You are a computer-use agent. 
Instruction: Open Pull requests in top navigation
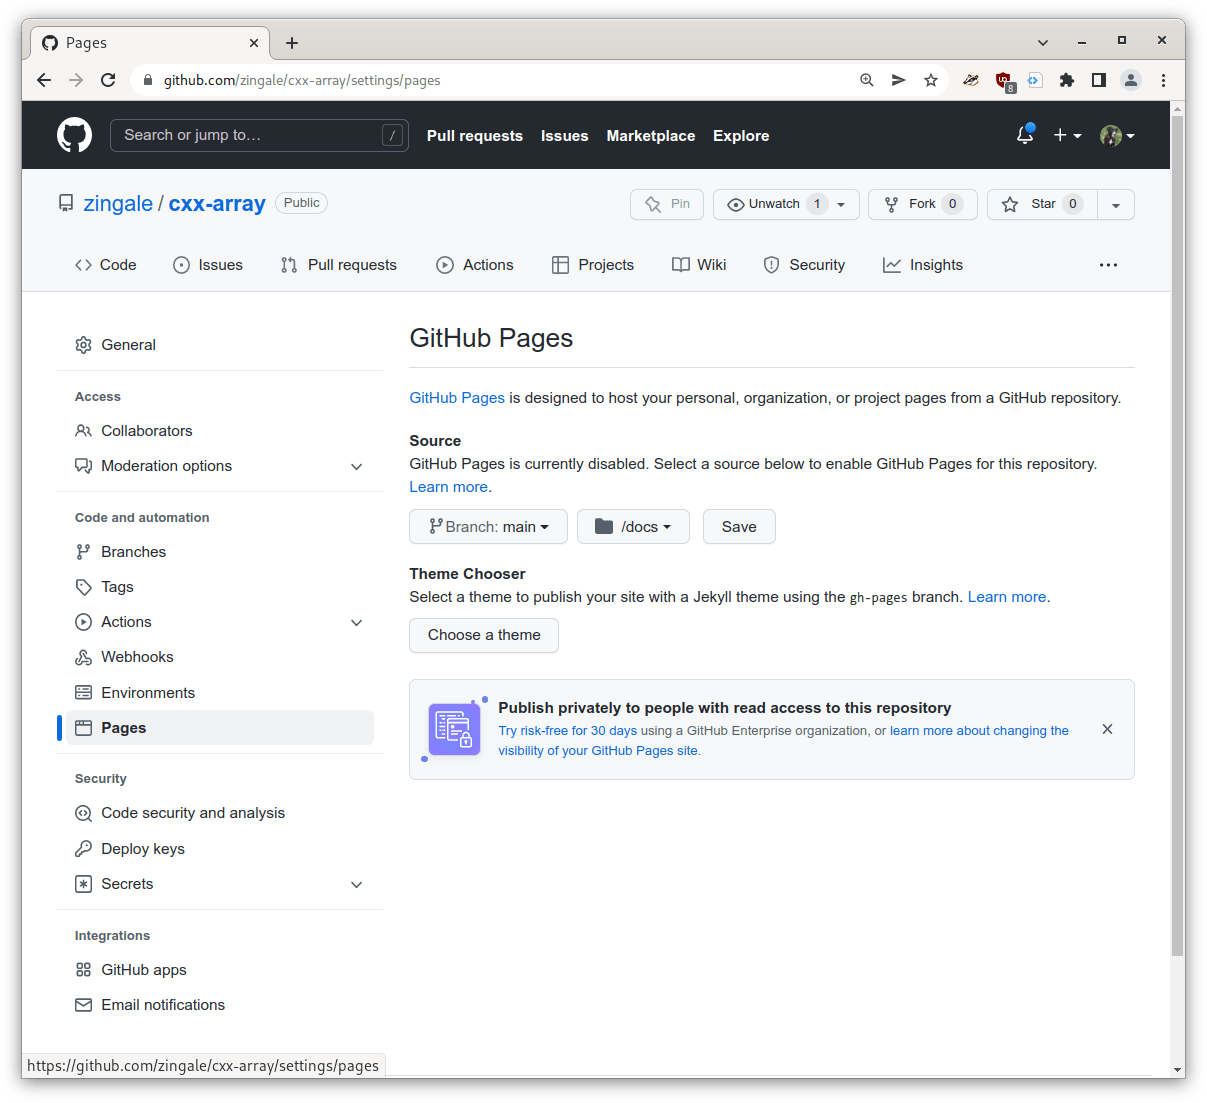click(x=475, y=136)
